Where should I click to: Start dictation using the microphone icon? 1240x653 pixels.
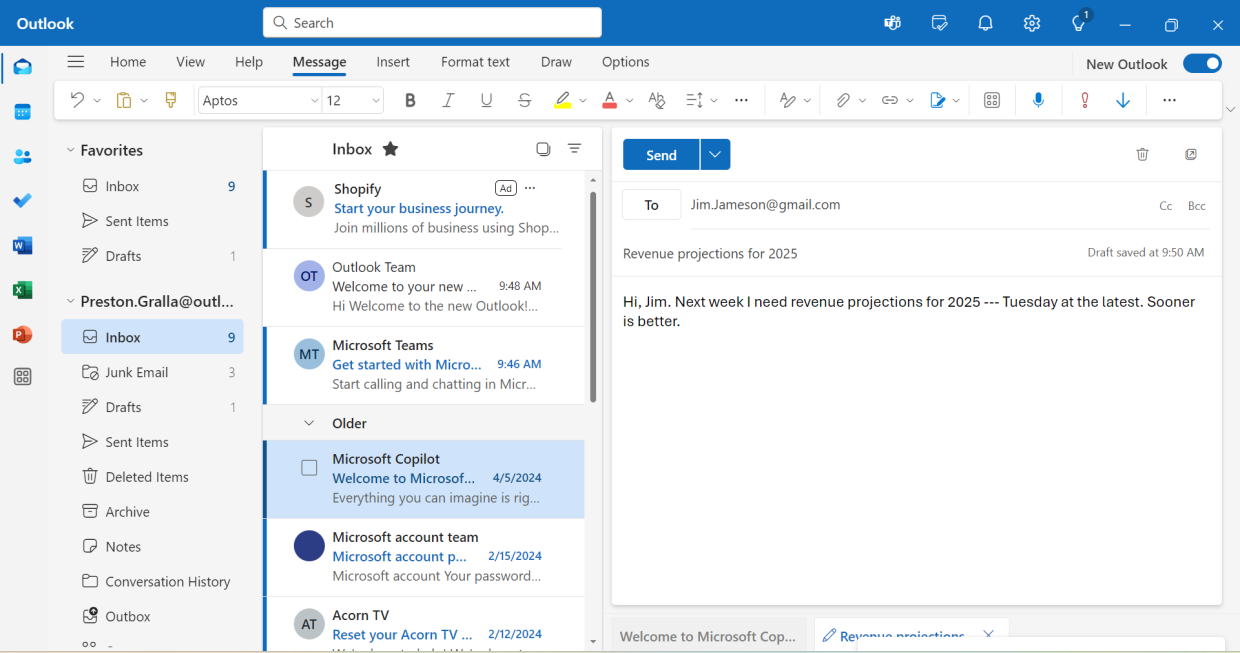click(x=1038, y=100)
